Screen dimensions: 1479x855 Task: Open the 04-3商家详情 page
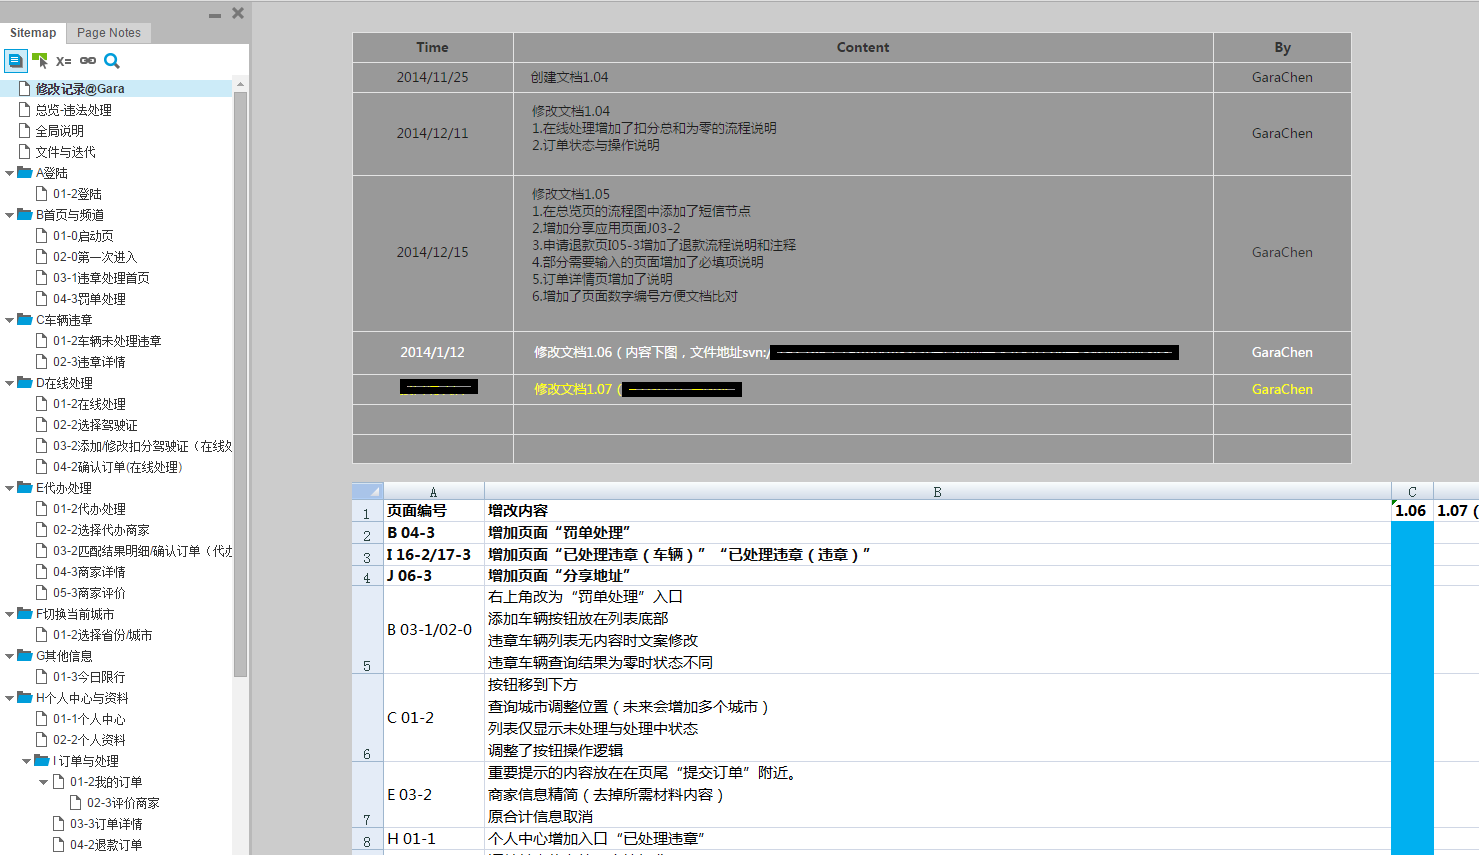click(89, 572)
